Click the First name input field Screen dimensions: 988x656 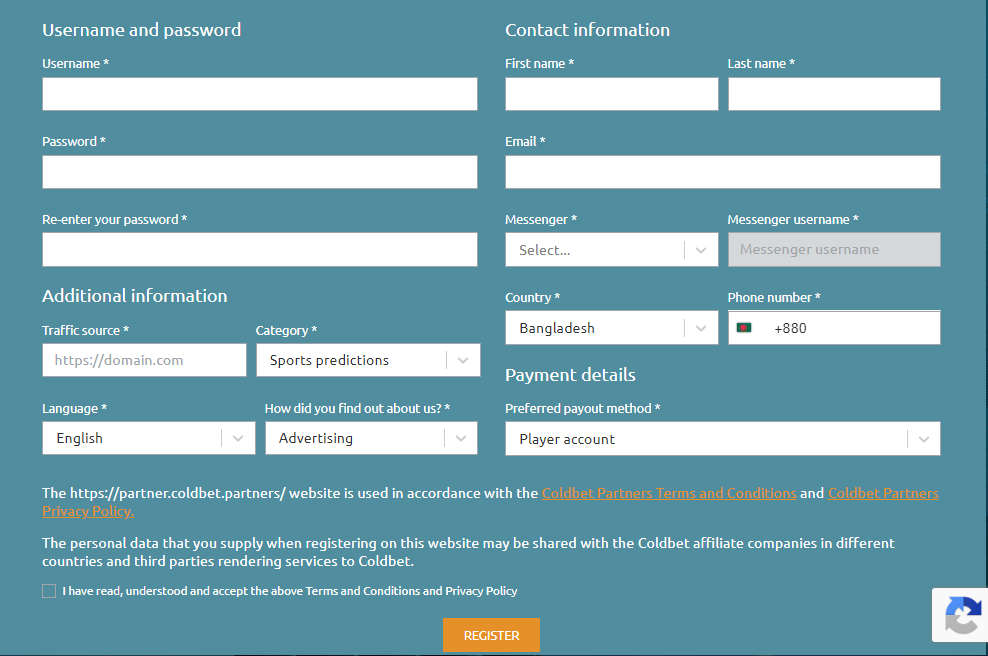click(x=611, y=94)
